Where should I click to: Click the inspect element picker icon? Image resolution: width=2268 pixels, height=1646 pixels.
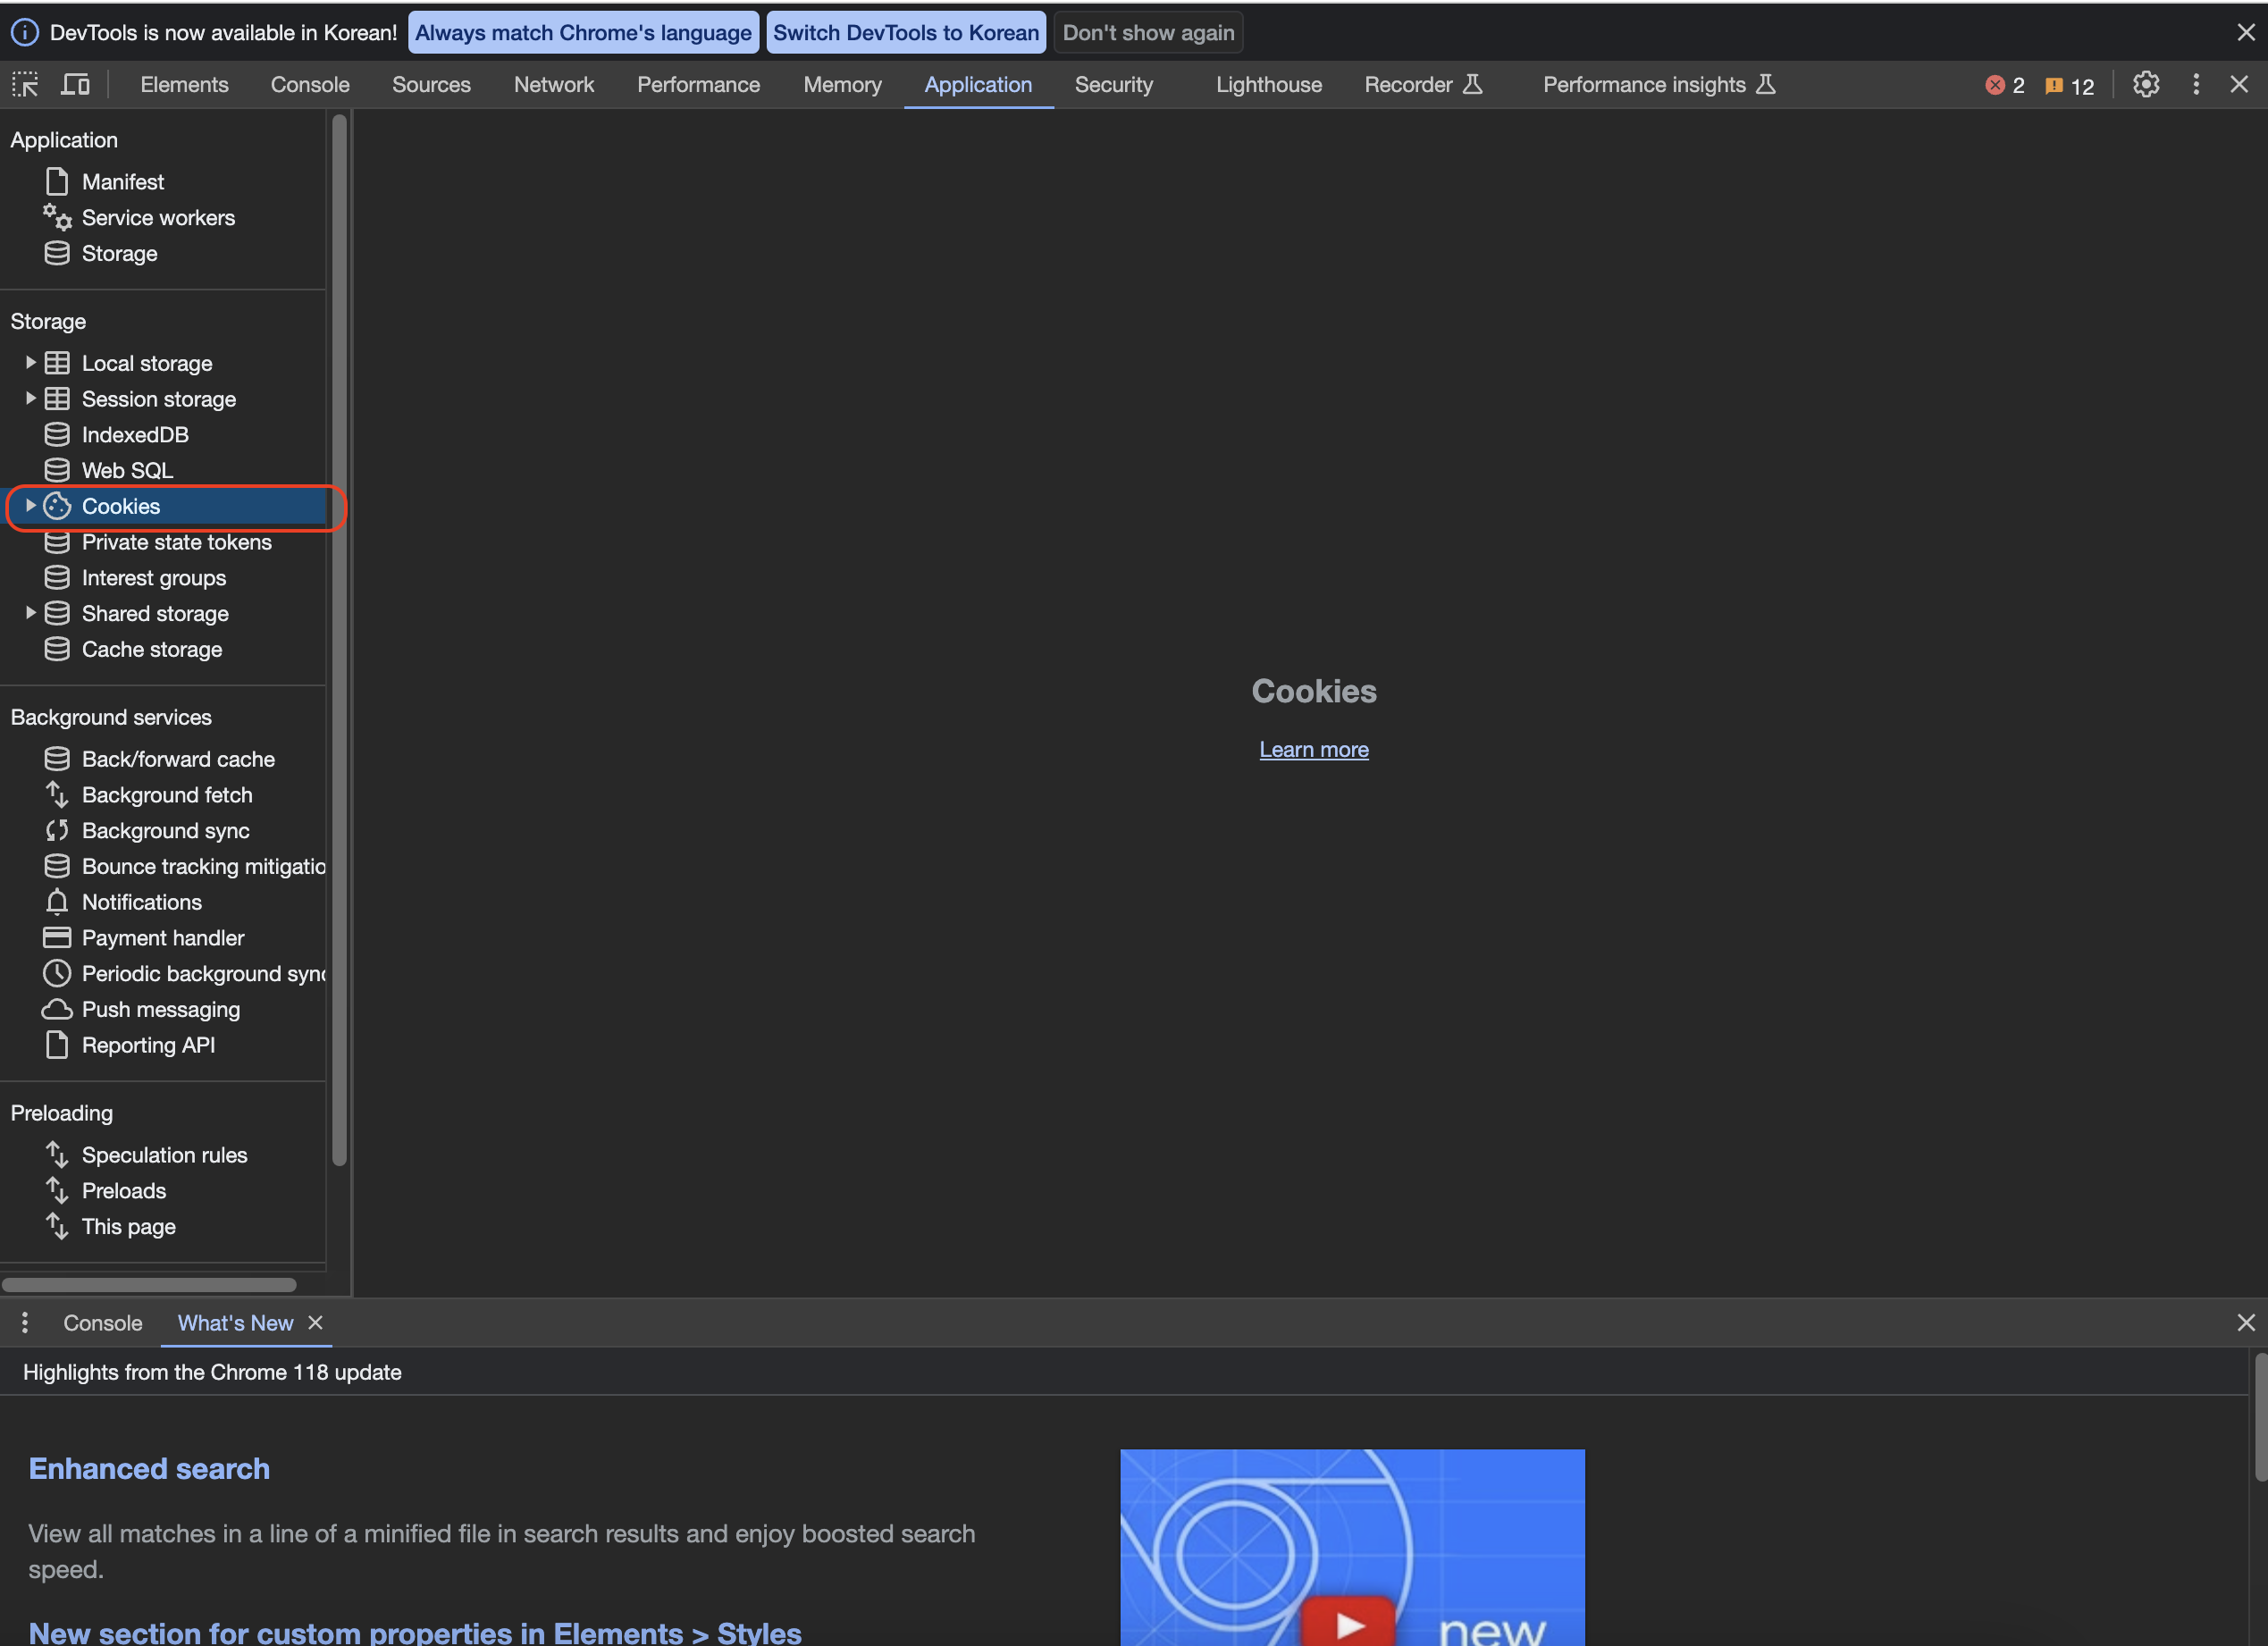pos(25,85)
